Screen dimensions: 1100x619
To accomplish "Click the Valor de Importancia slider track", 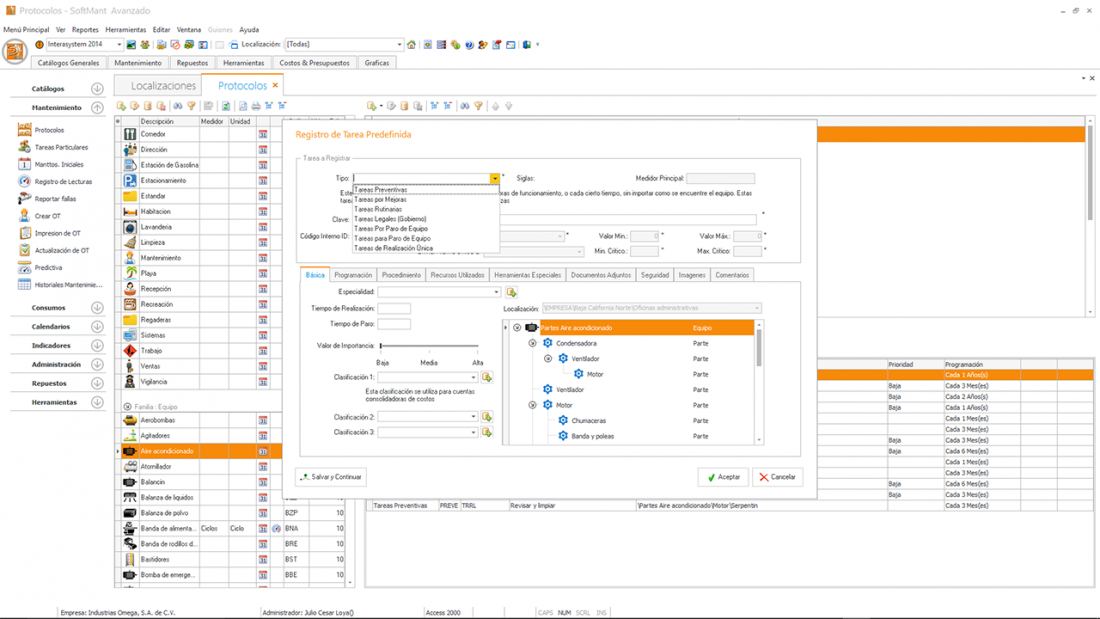I will pos(430,346).
